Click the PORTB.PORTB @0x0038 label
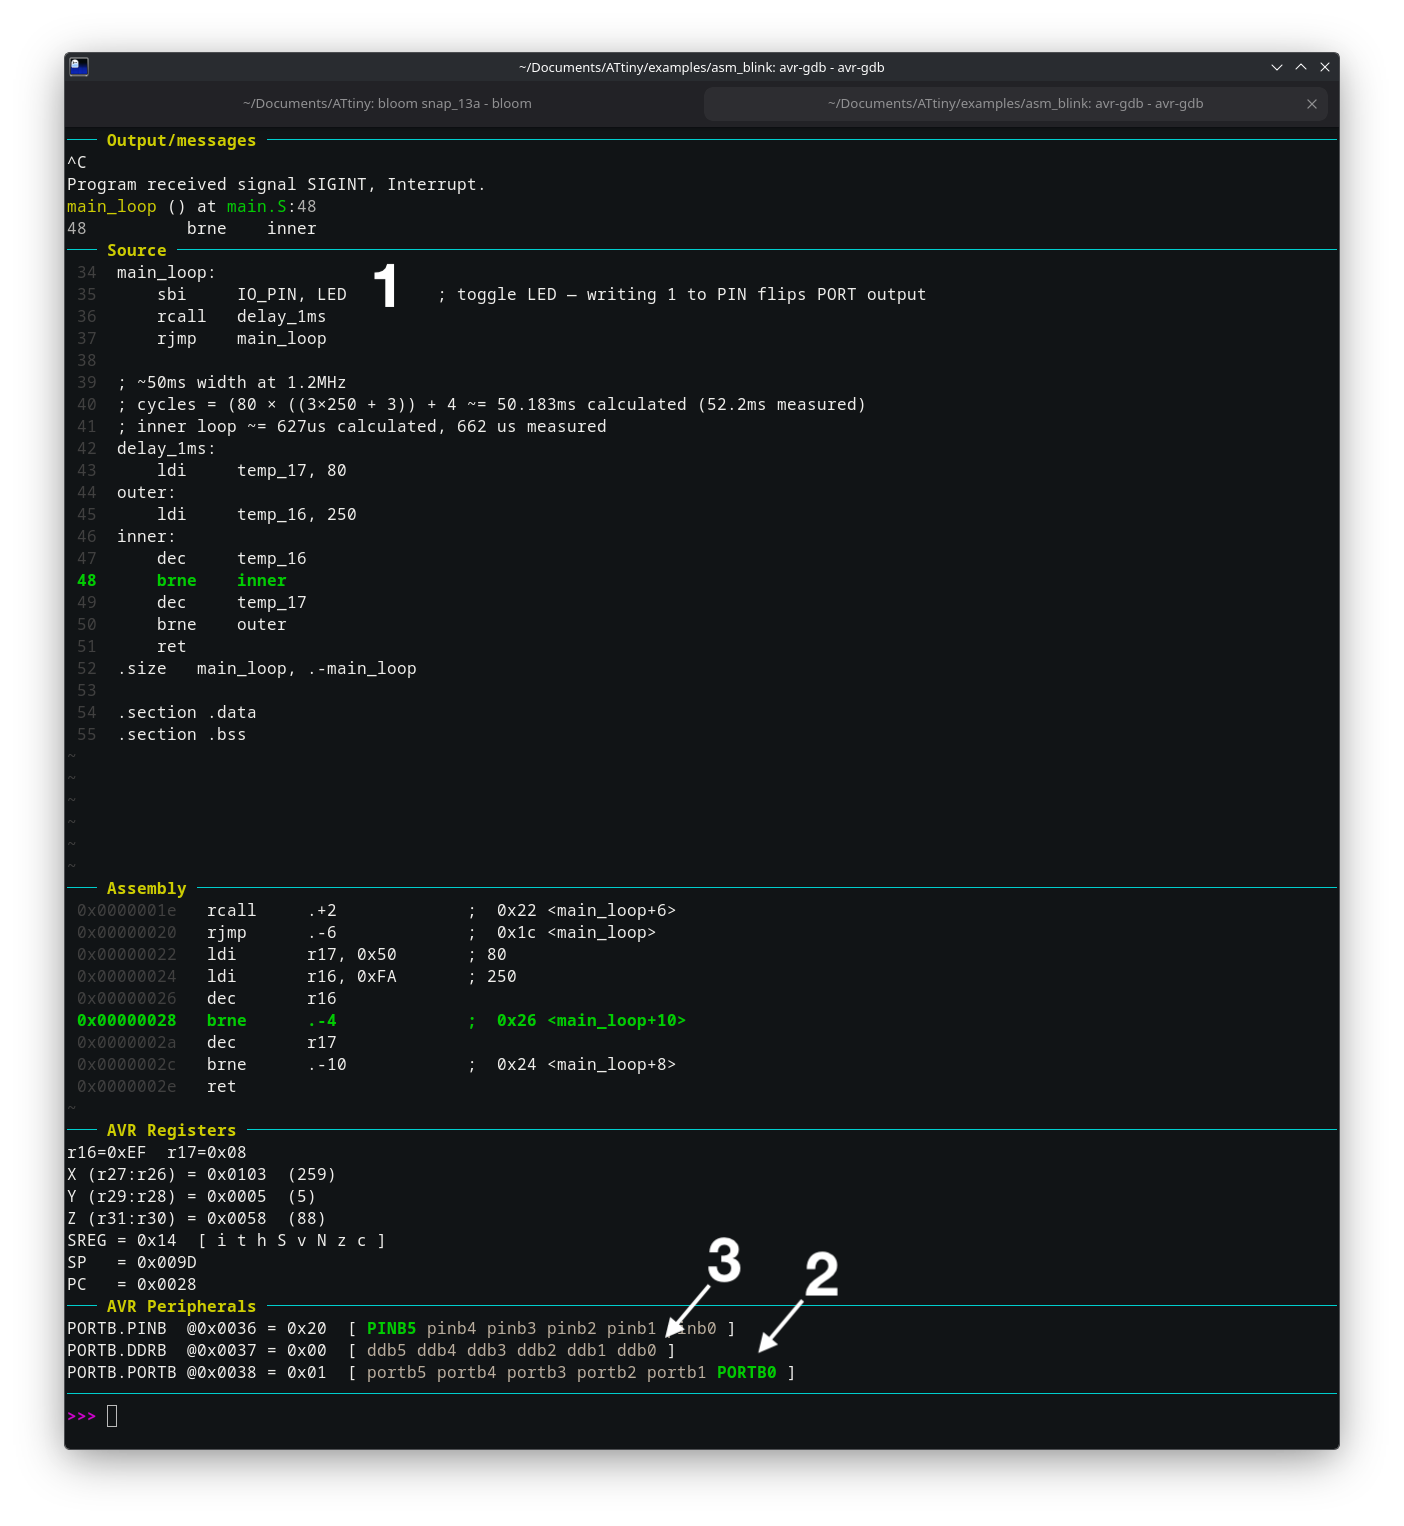Viewport: 1404px width, 1526px height. click(x=162, y=1373)
